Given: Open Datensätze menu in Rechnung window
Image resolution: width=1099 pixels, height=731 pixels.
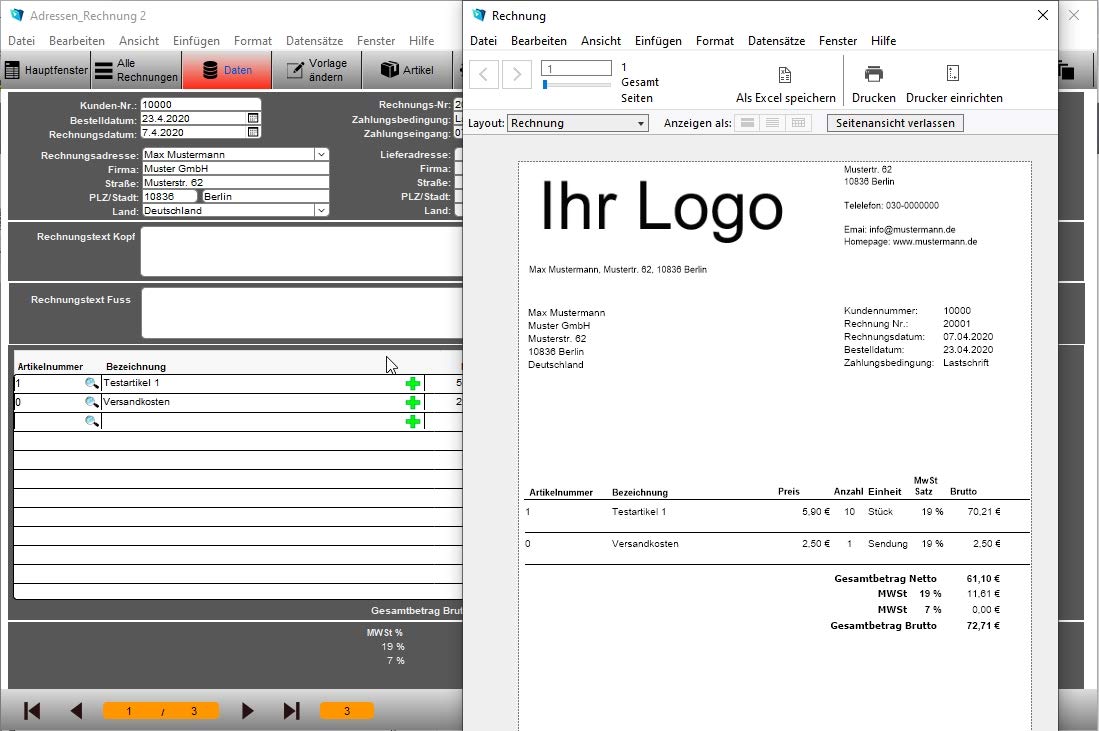Looking at the screenshot, I should click(776, 41).
